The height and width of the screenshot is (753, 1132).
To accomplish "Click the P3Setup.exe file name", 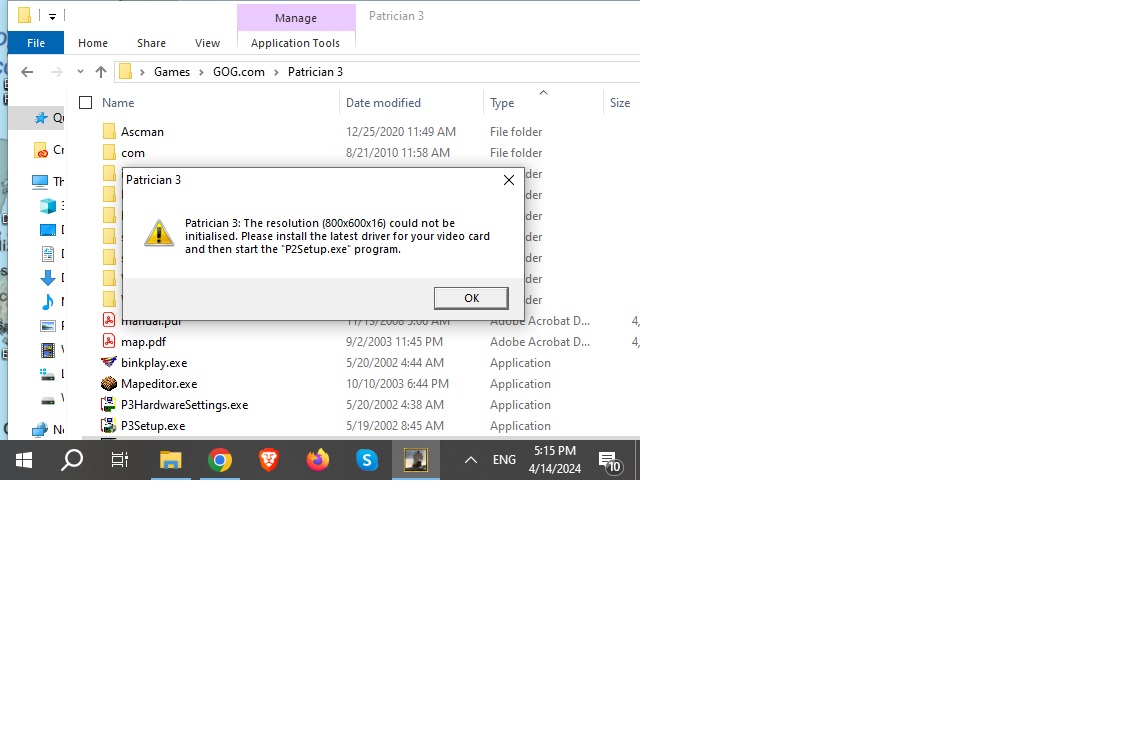I will pyautogui.click(x=153, y=426).
